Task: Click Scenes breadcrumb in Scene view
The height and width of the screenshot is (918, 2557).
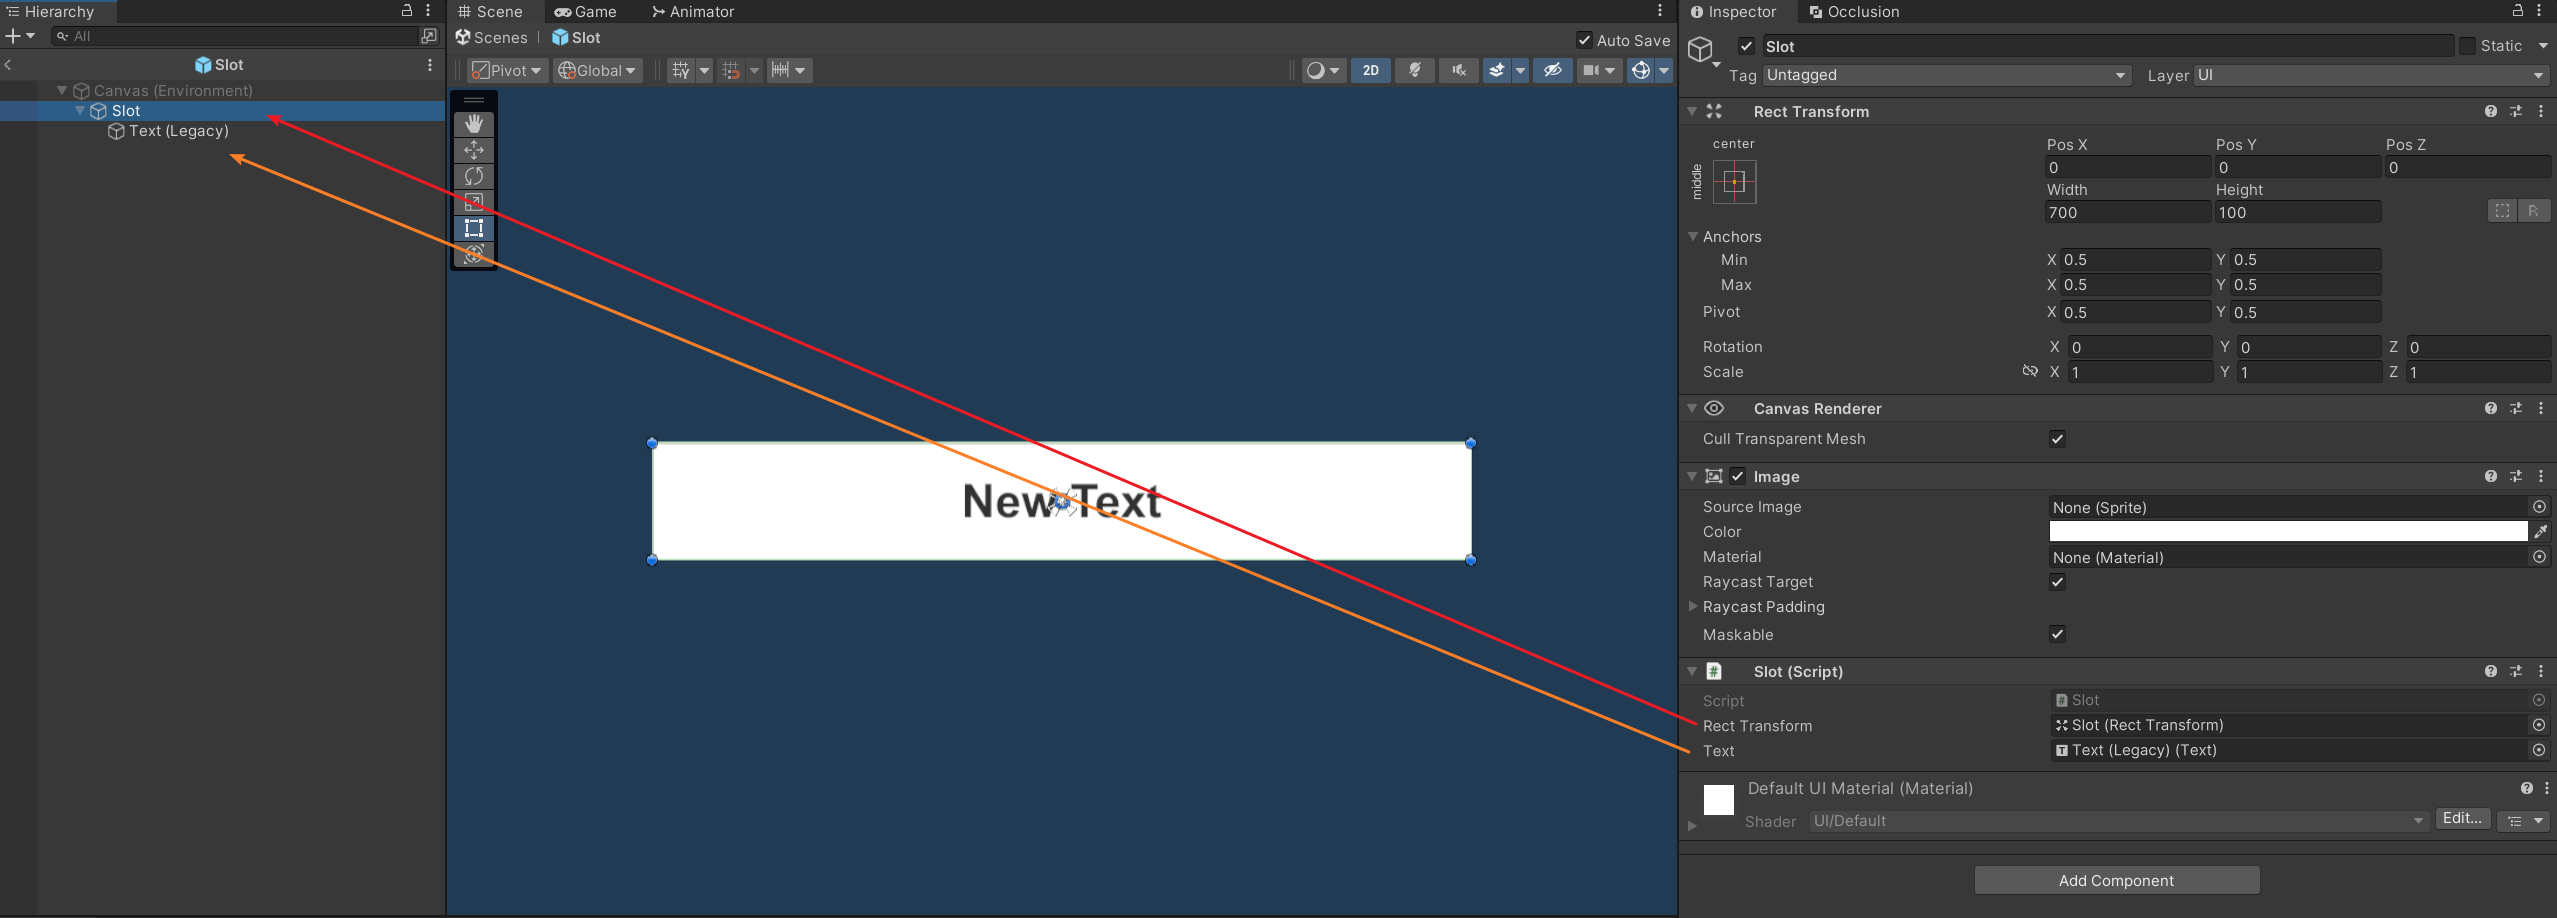Action: click(x=491, y=37)
